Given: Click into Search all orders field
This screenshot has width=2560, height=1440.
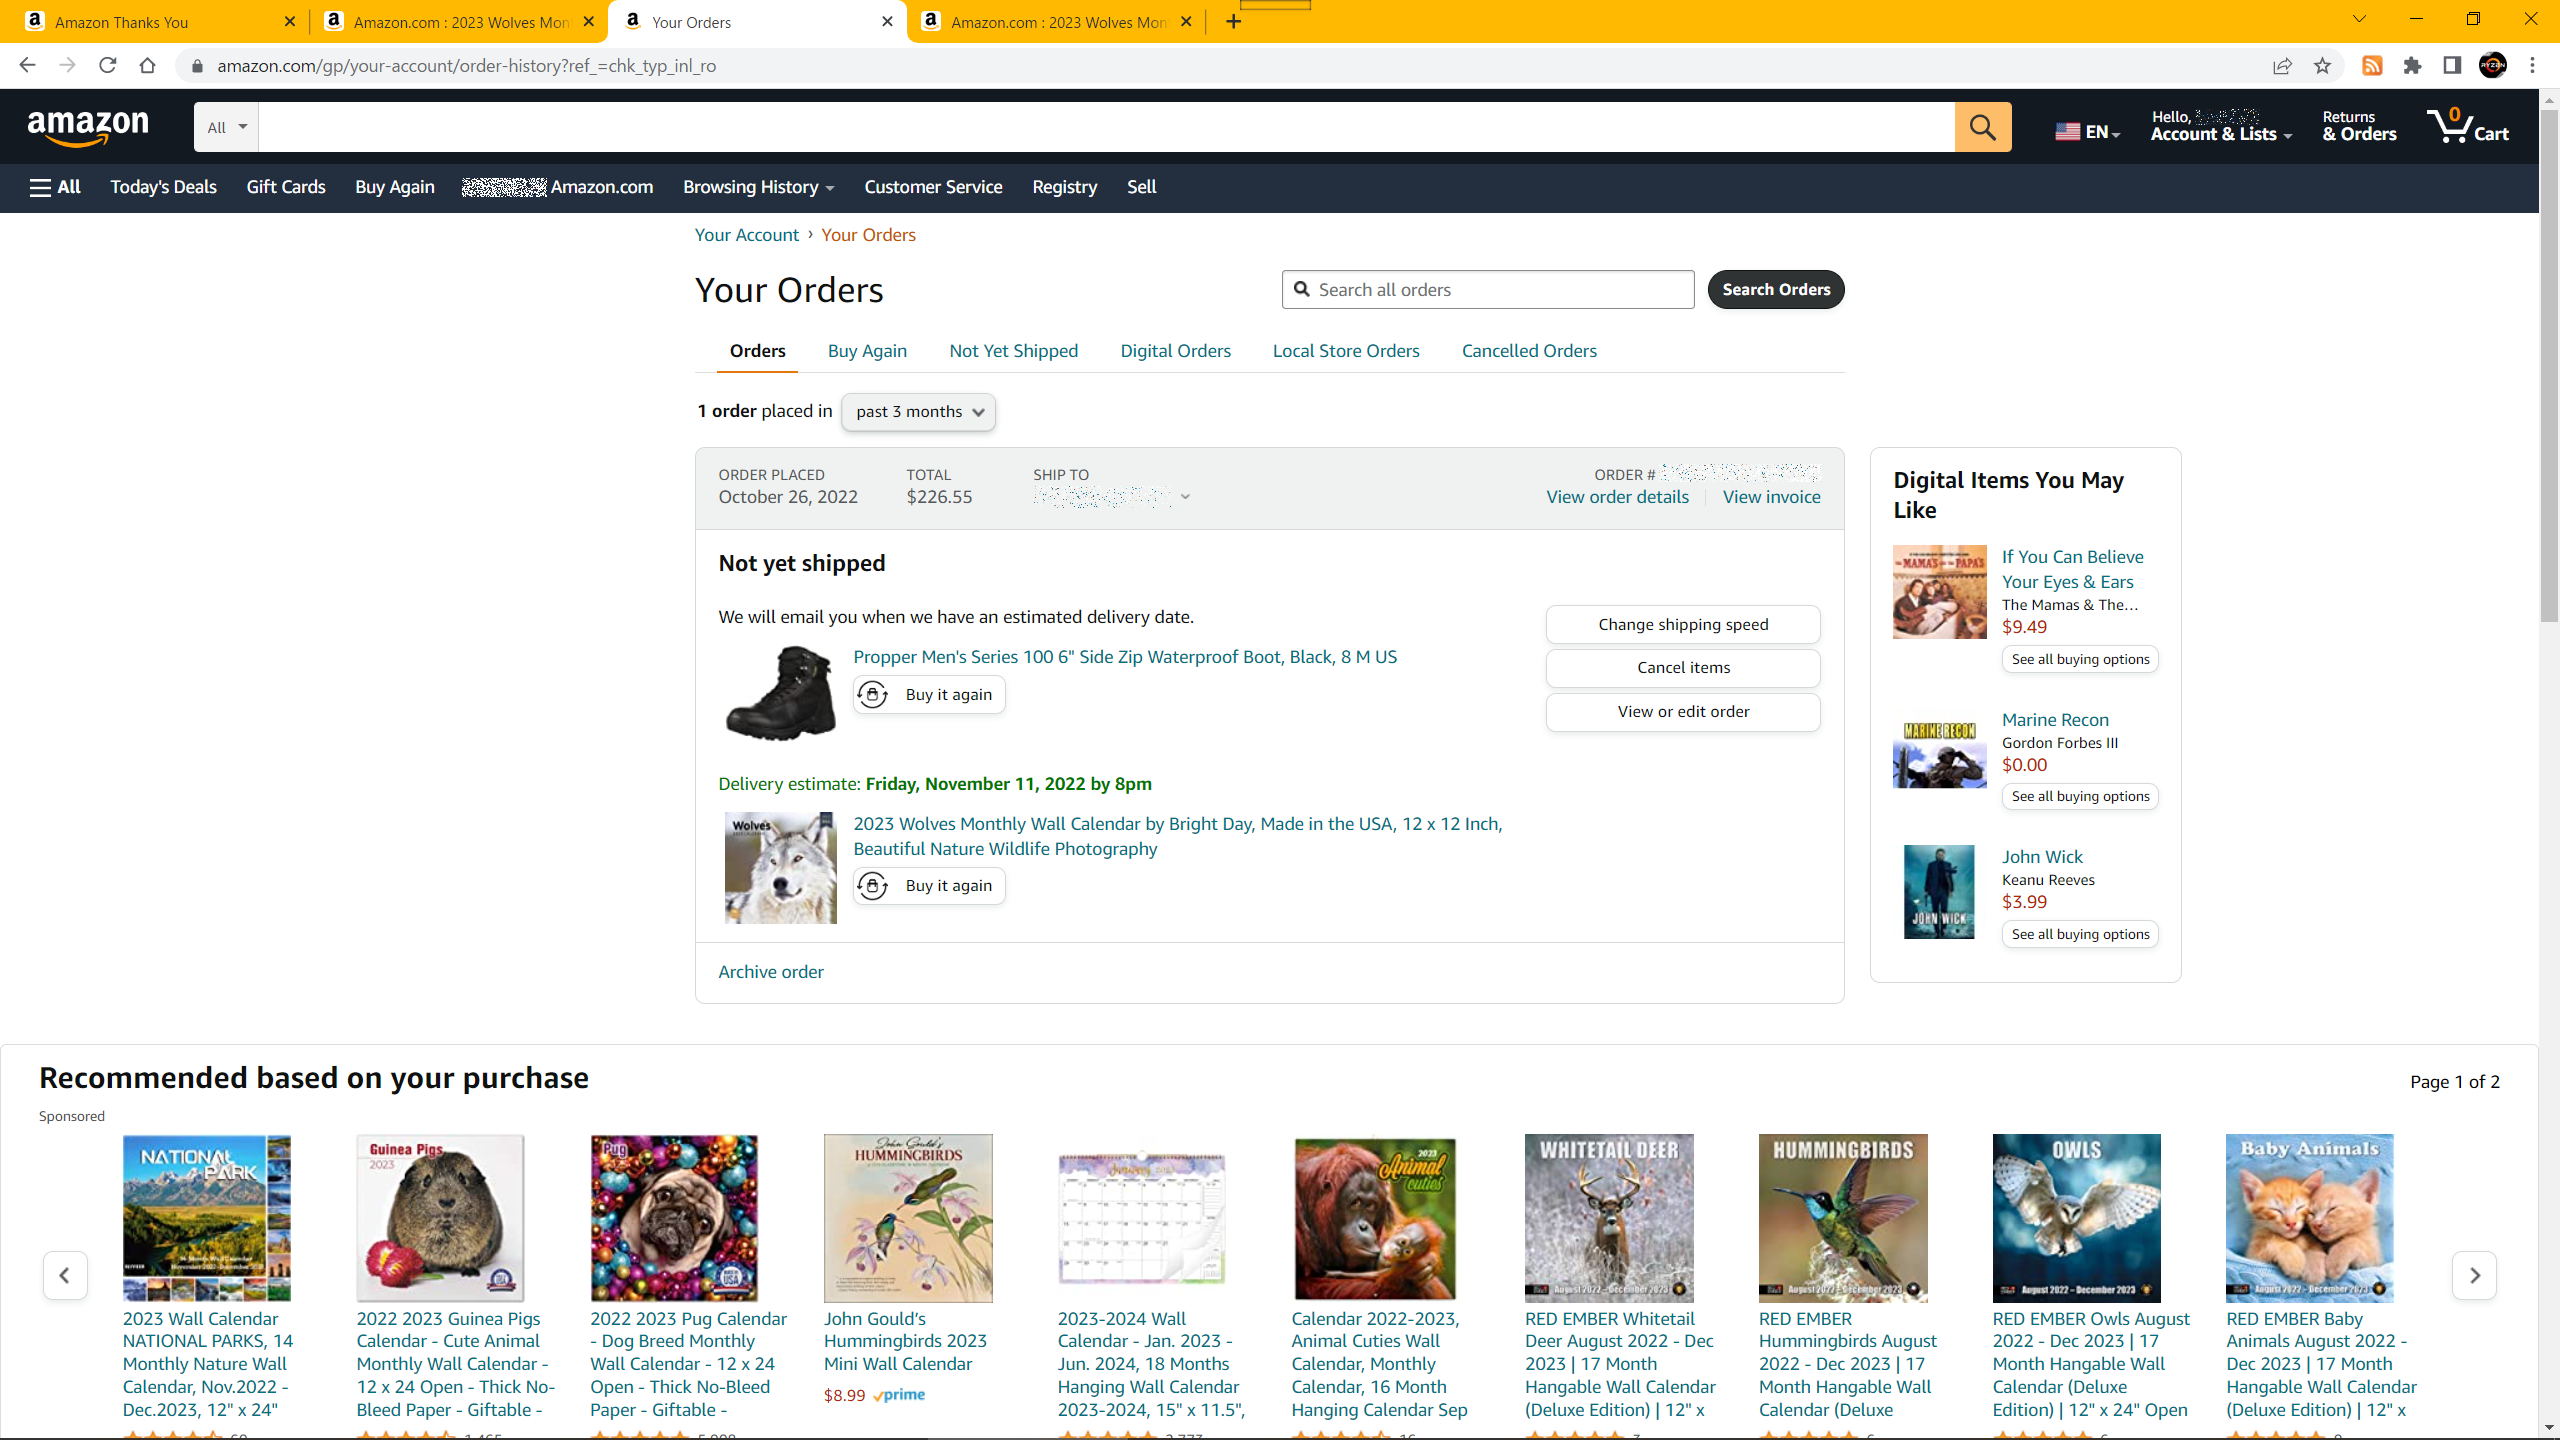Looking at the screenshot, I should point(1488,290).
